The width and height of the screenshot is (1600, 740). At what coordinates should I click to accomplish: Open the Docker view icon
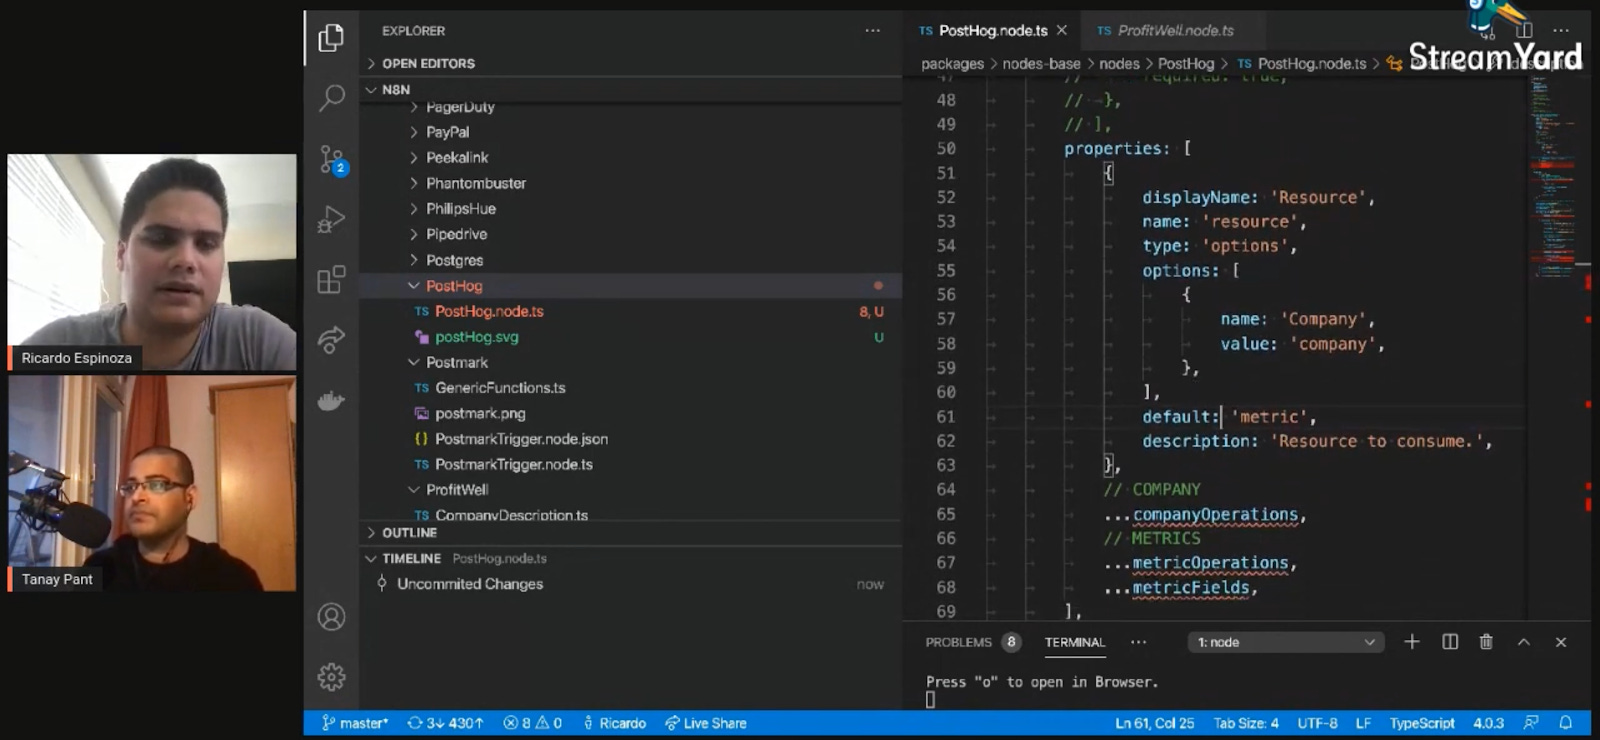[331, 401]
